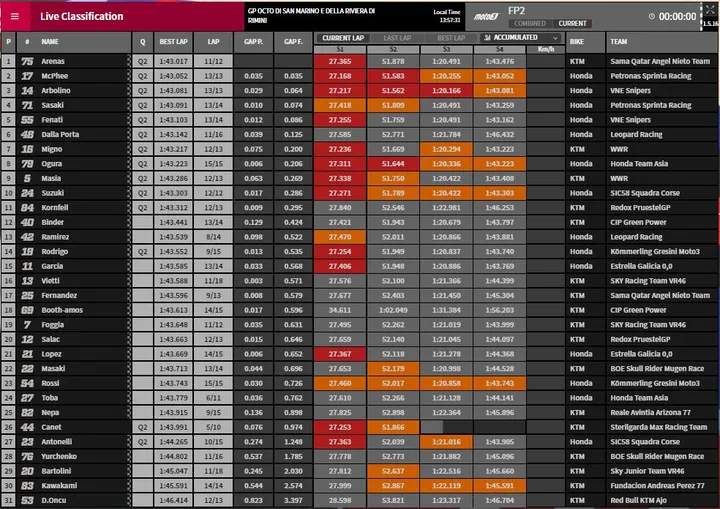Switch to CURRENT classification

572,23
